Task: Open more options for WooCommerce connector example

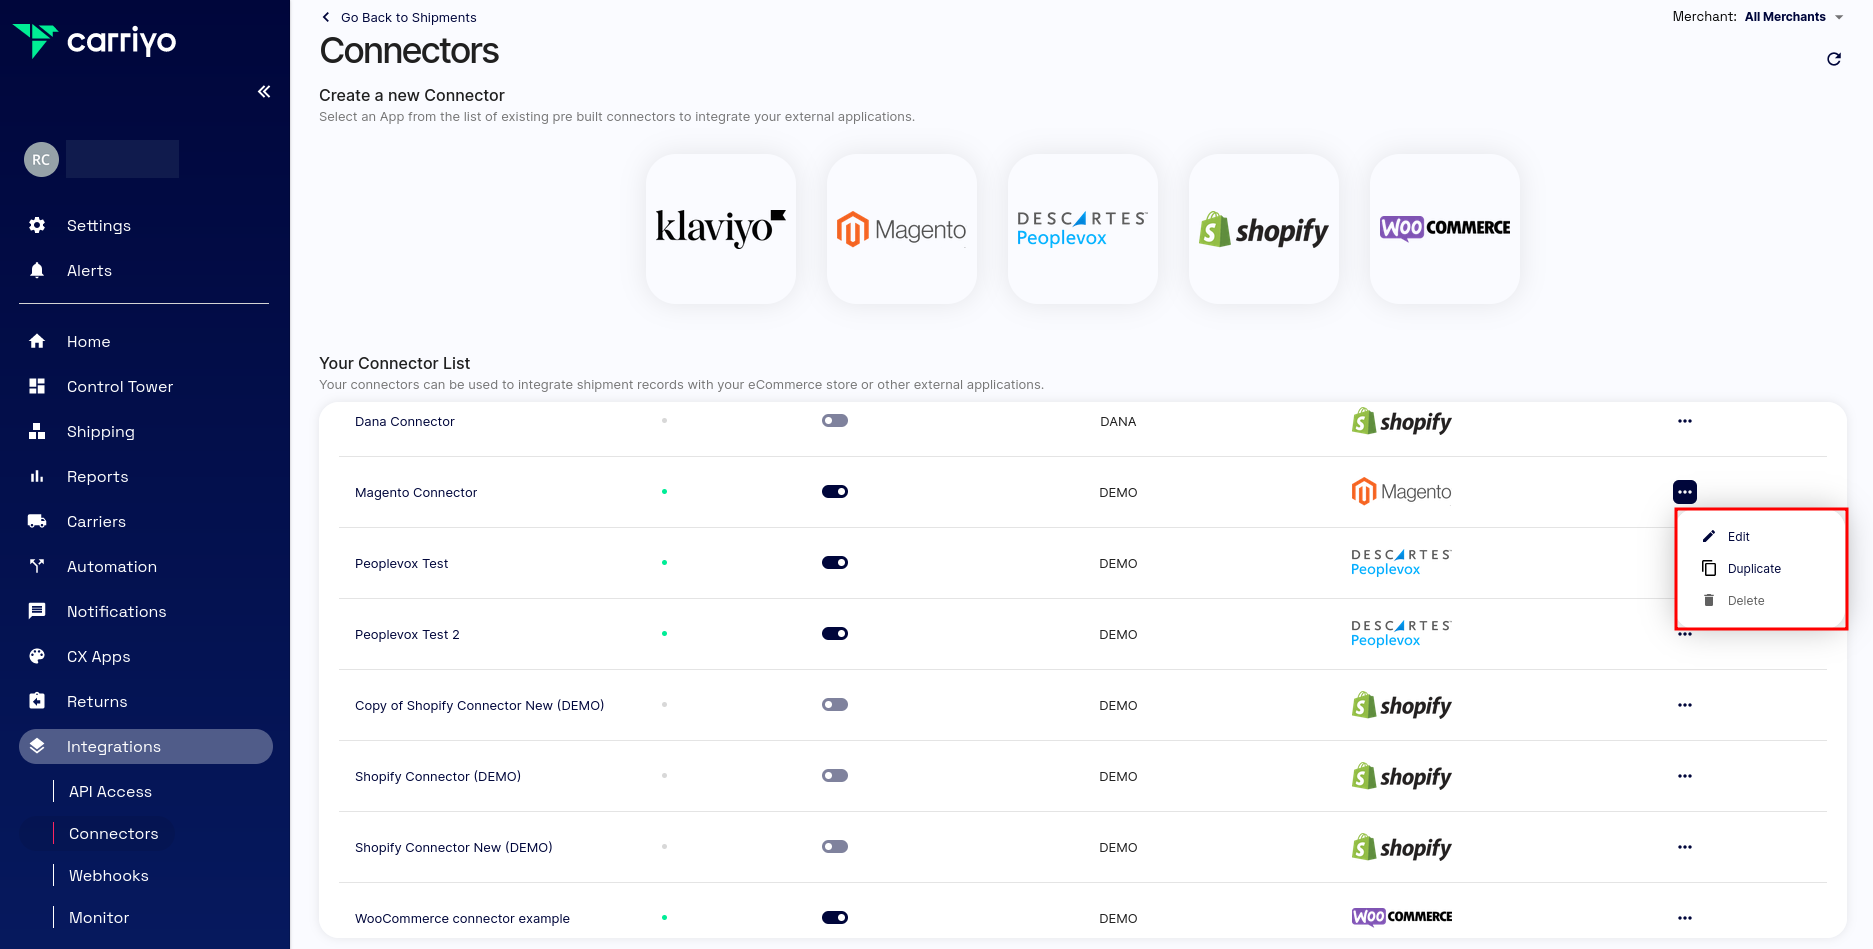Action: pyautogui.click(x=1685, y=918)
